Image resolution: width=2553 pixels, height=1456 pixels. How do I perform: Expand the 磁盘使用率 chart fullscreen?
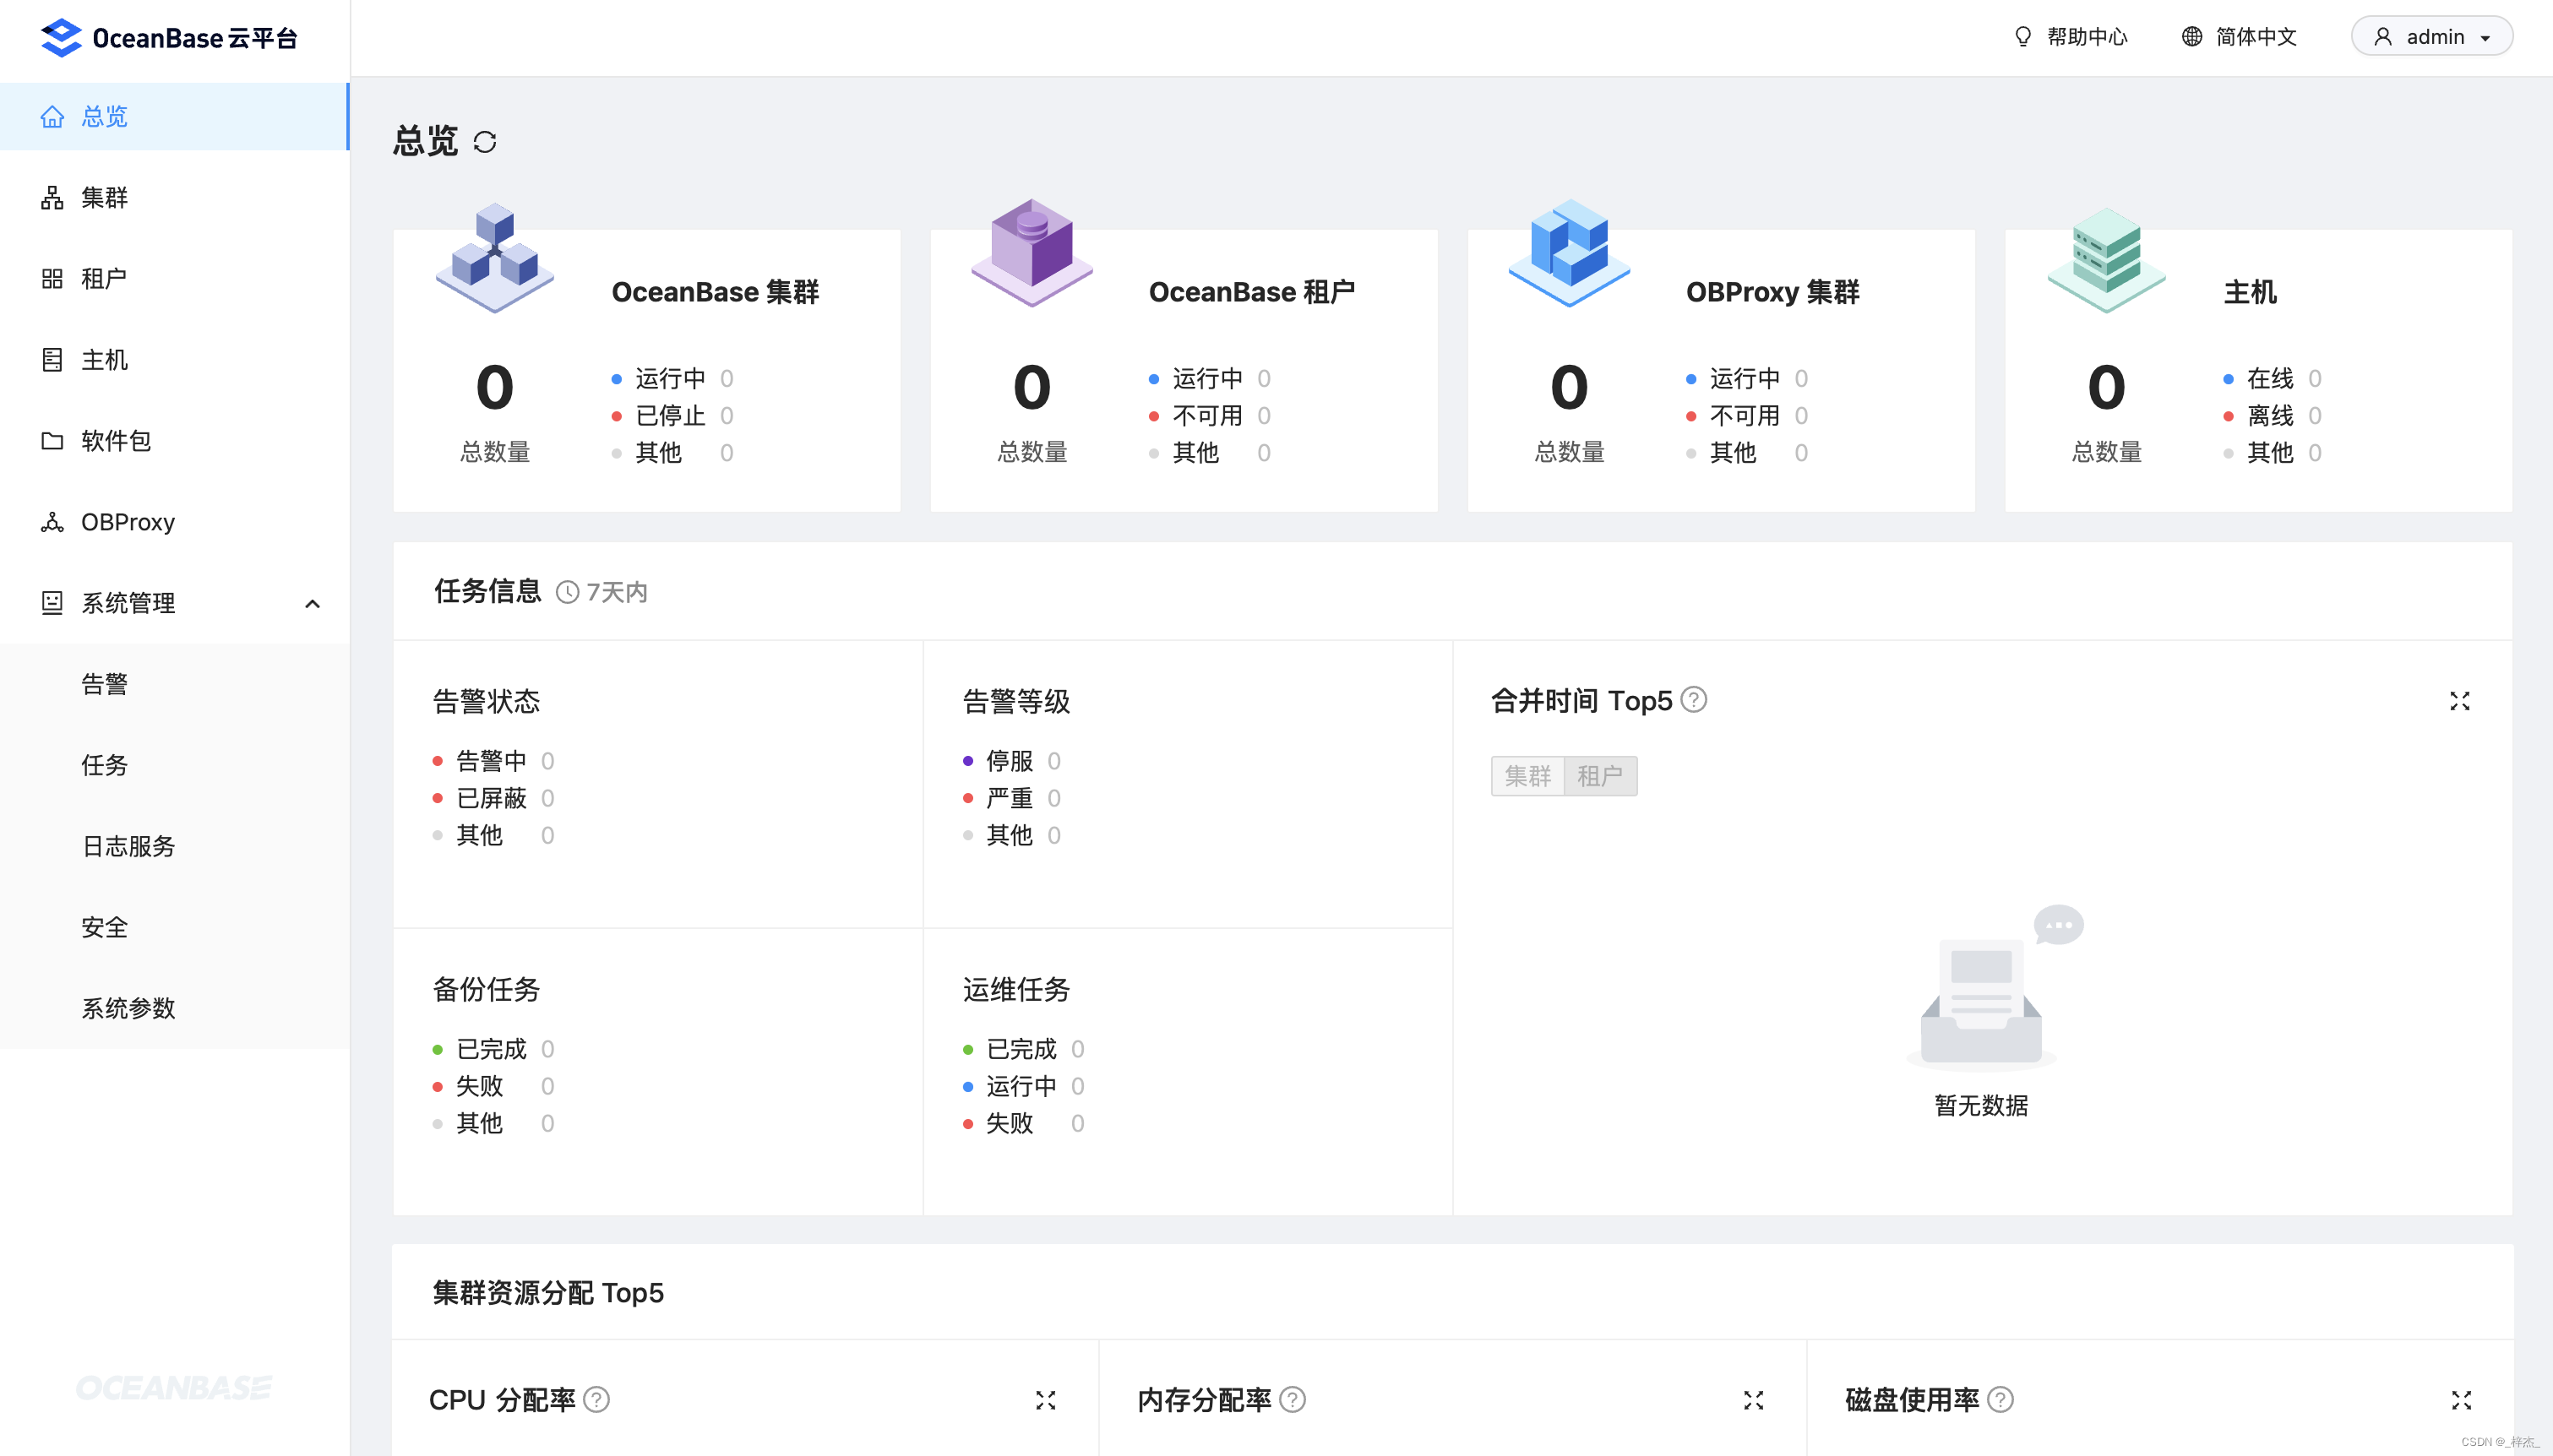[2461, 1400]
